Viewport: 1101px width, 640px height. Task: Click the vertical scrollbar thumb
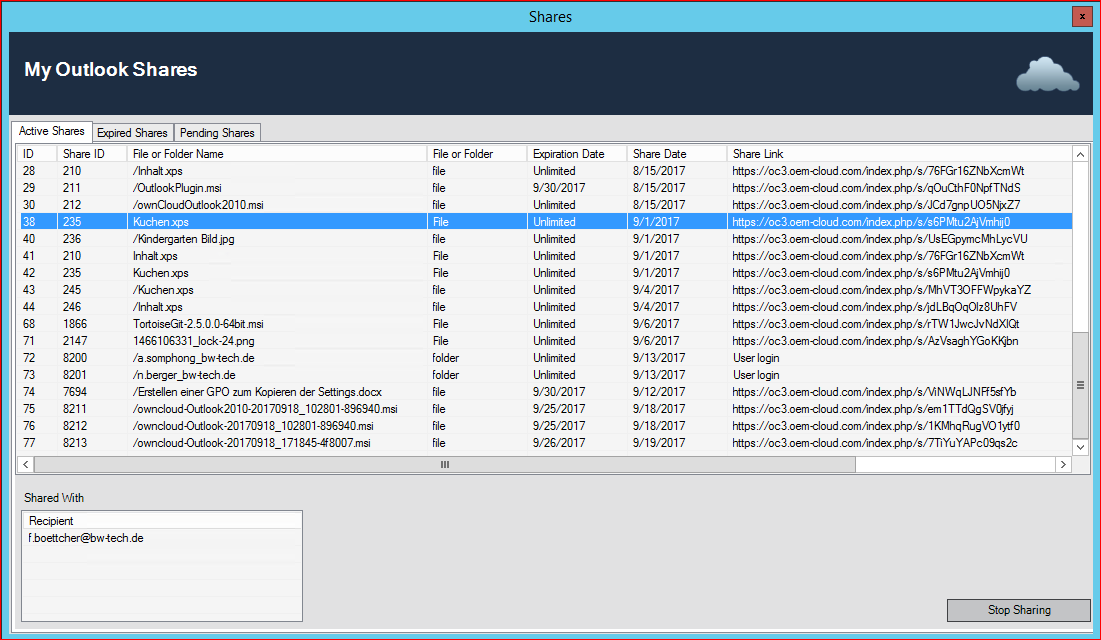[x=1080, y=385]
